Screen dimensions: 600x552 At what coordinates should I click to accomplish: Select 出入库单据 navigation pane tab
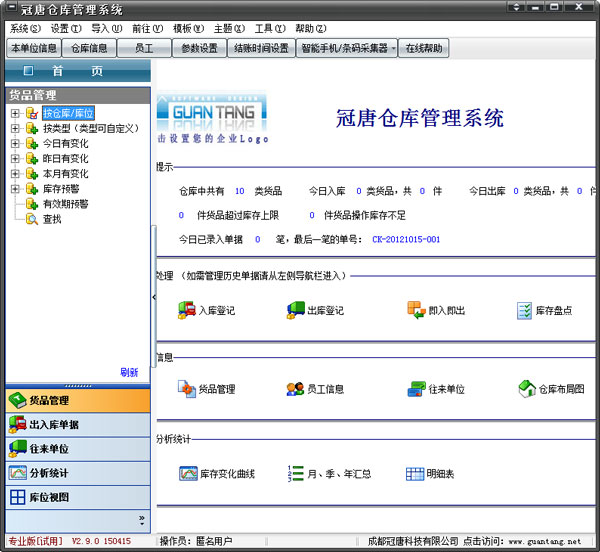click(x=78, y=425)
